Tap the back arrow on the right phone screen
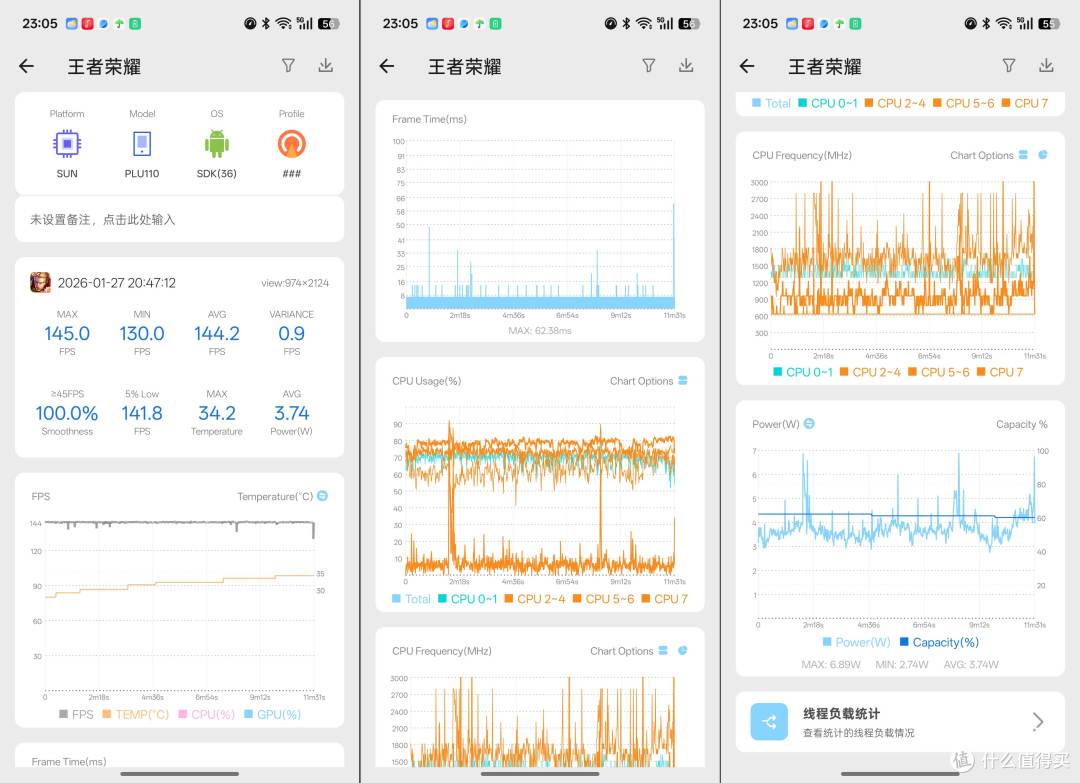The width and height of the screenshot is (1080, 783). pos(747,66)
